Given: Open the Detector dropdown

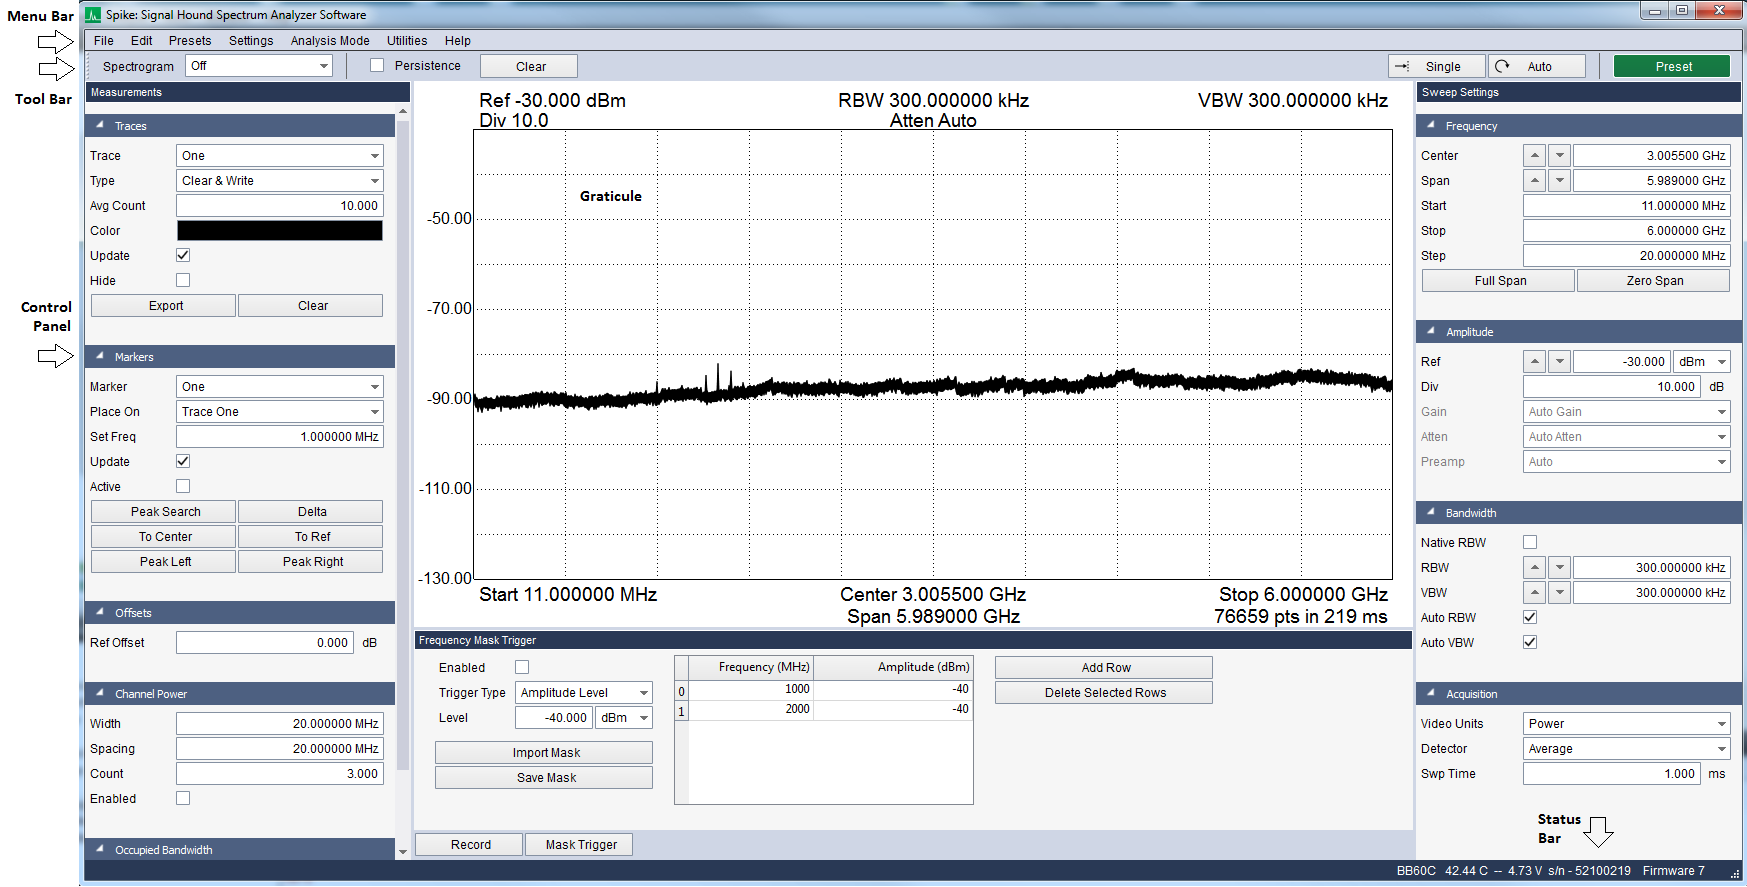Looking at the screenshot, I should [1627, 749].
